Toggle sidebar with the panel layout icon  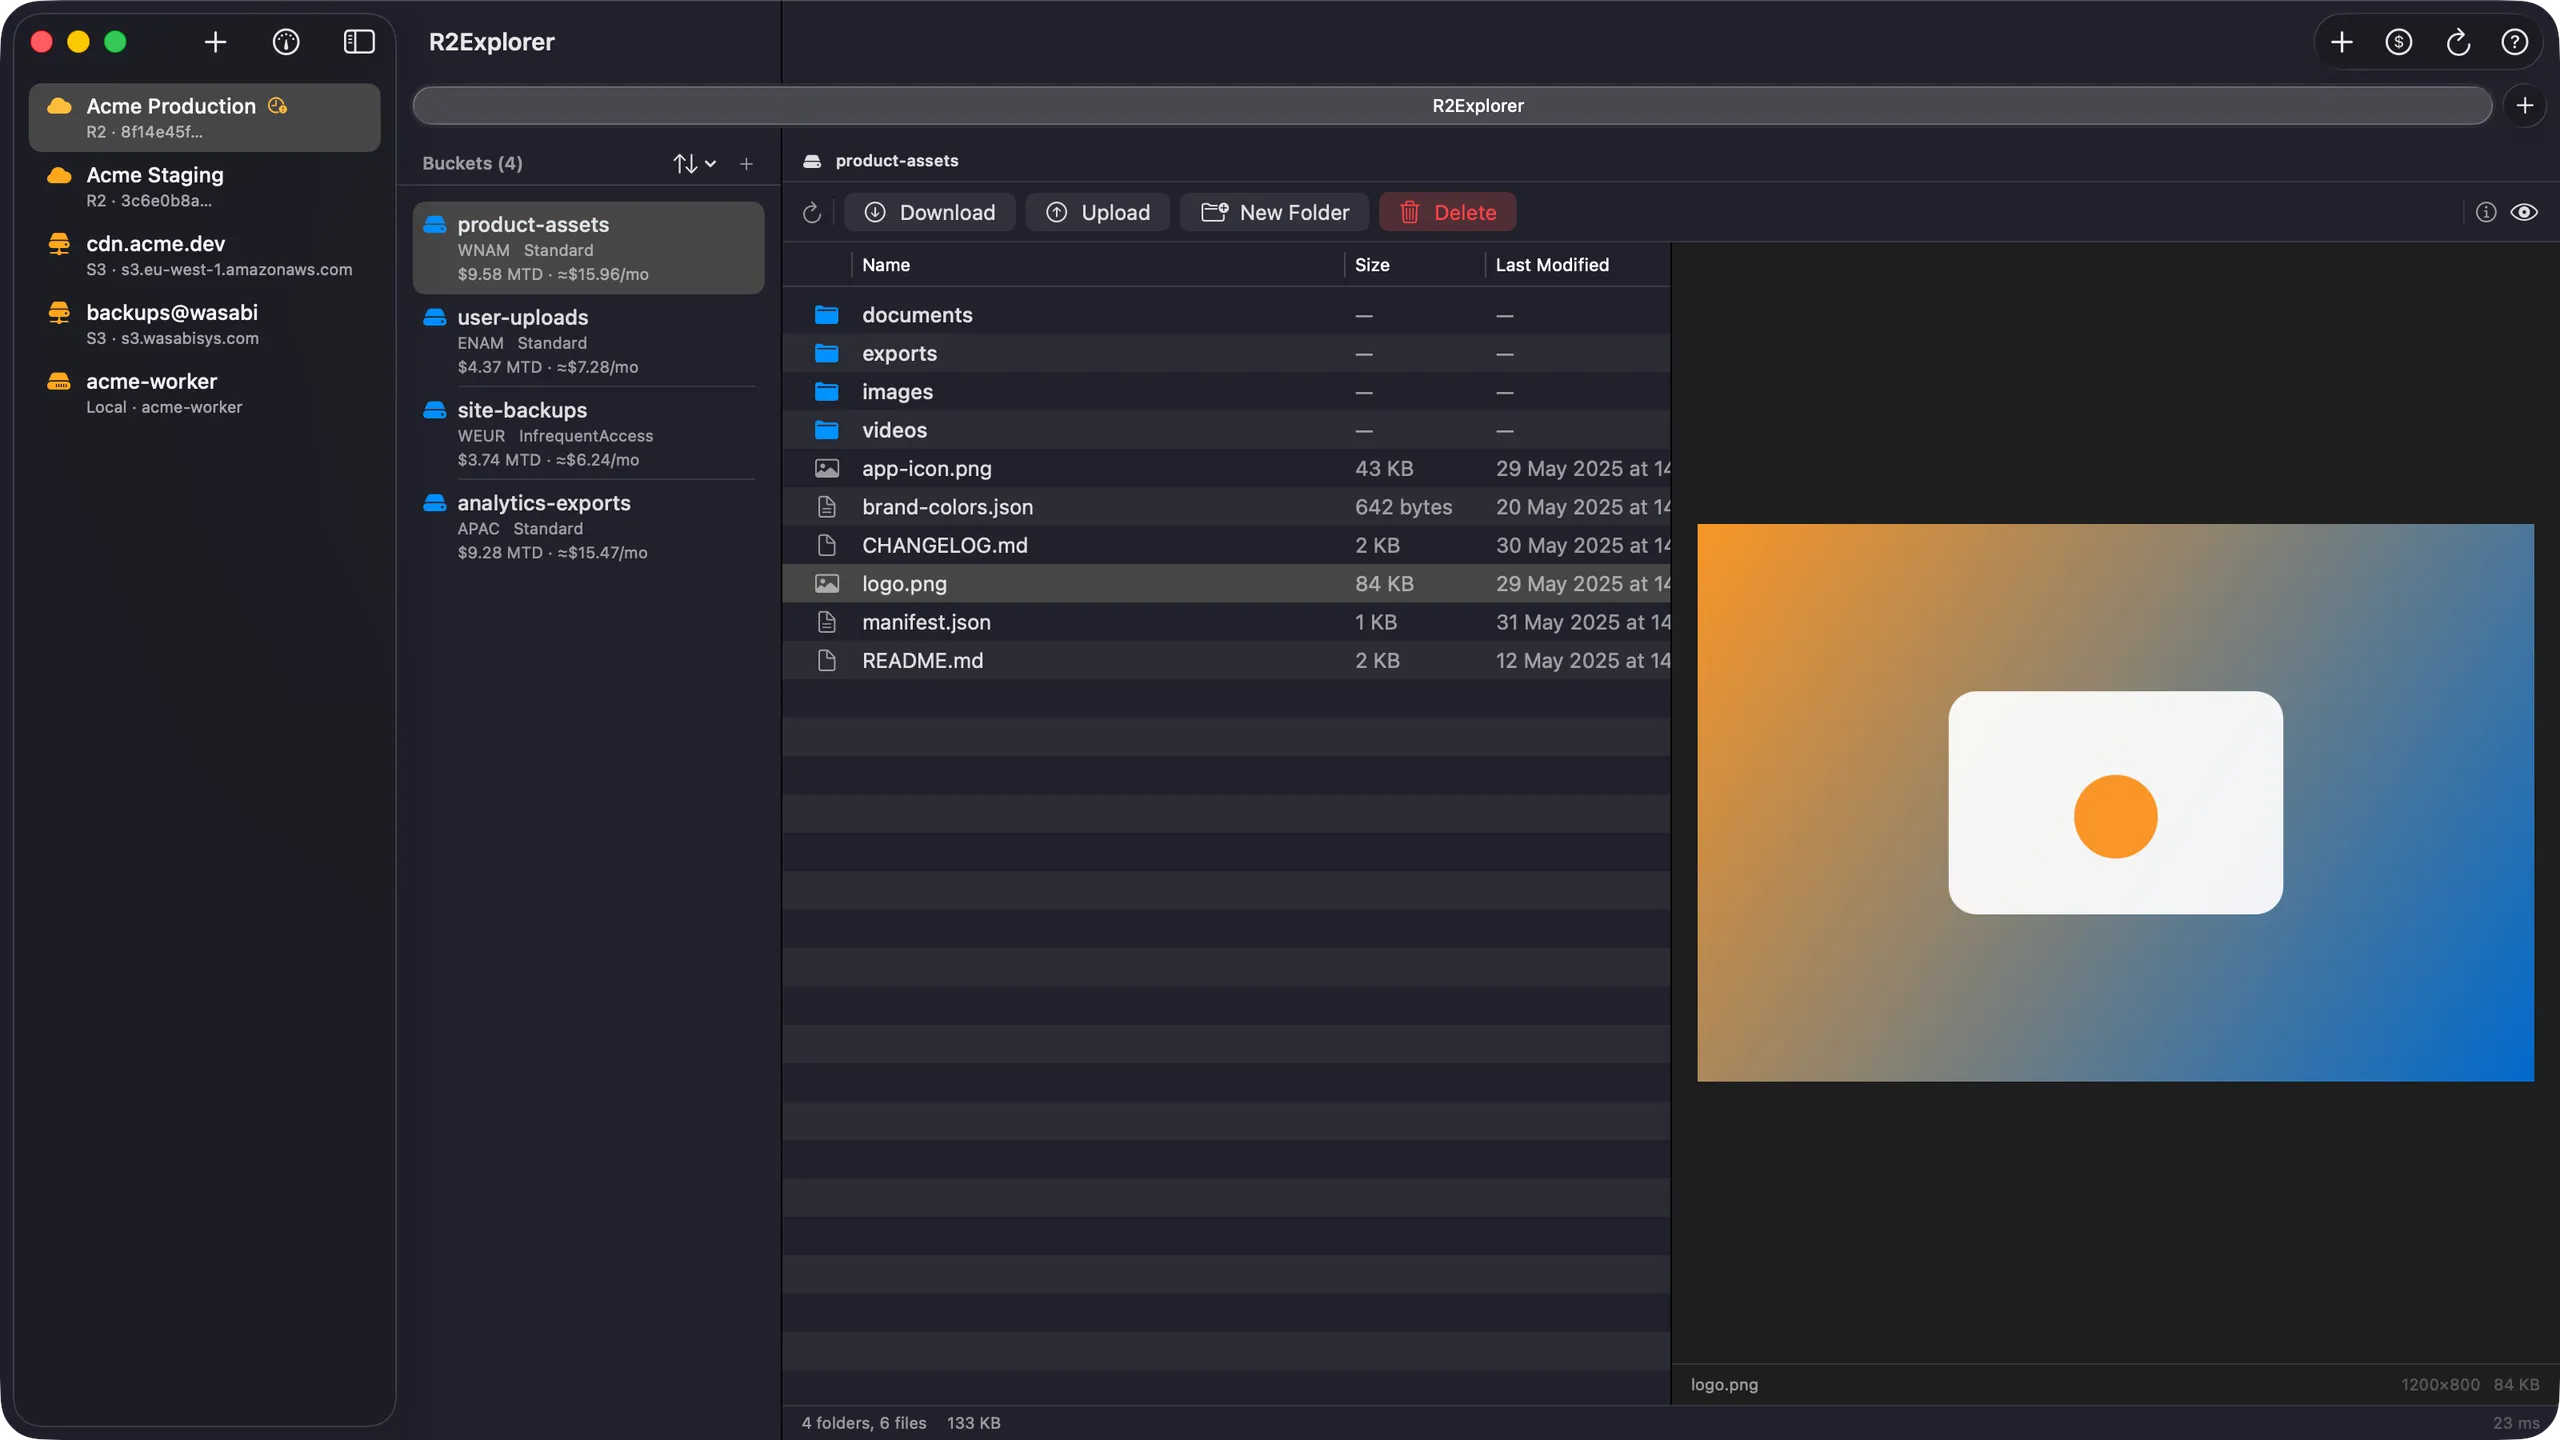point(359,42)
